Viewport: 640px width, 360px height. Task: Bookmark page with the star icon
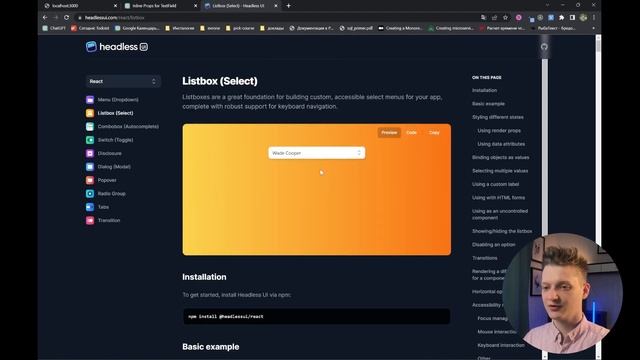click(505, 18)
